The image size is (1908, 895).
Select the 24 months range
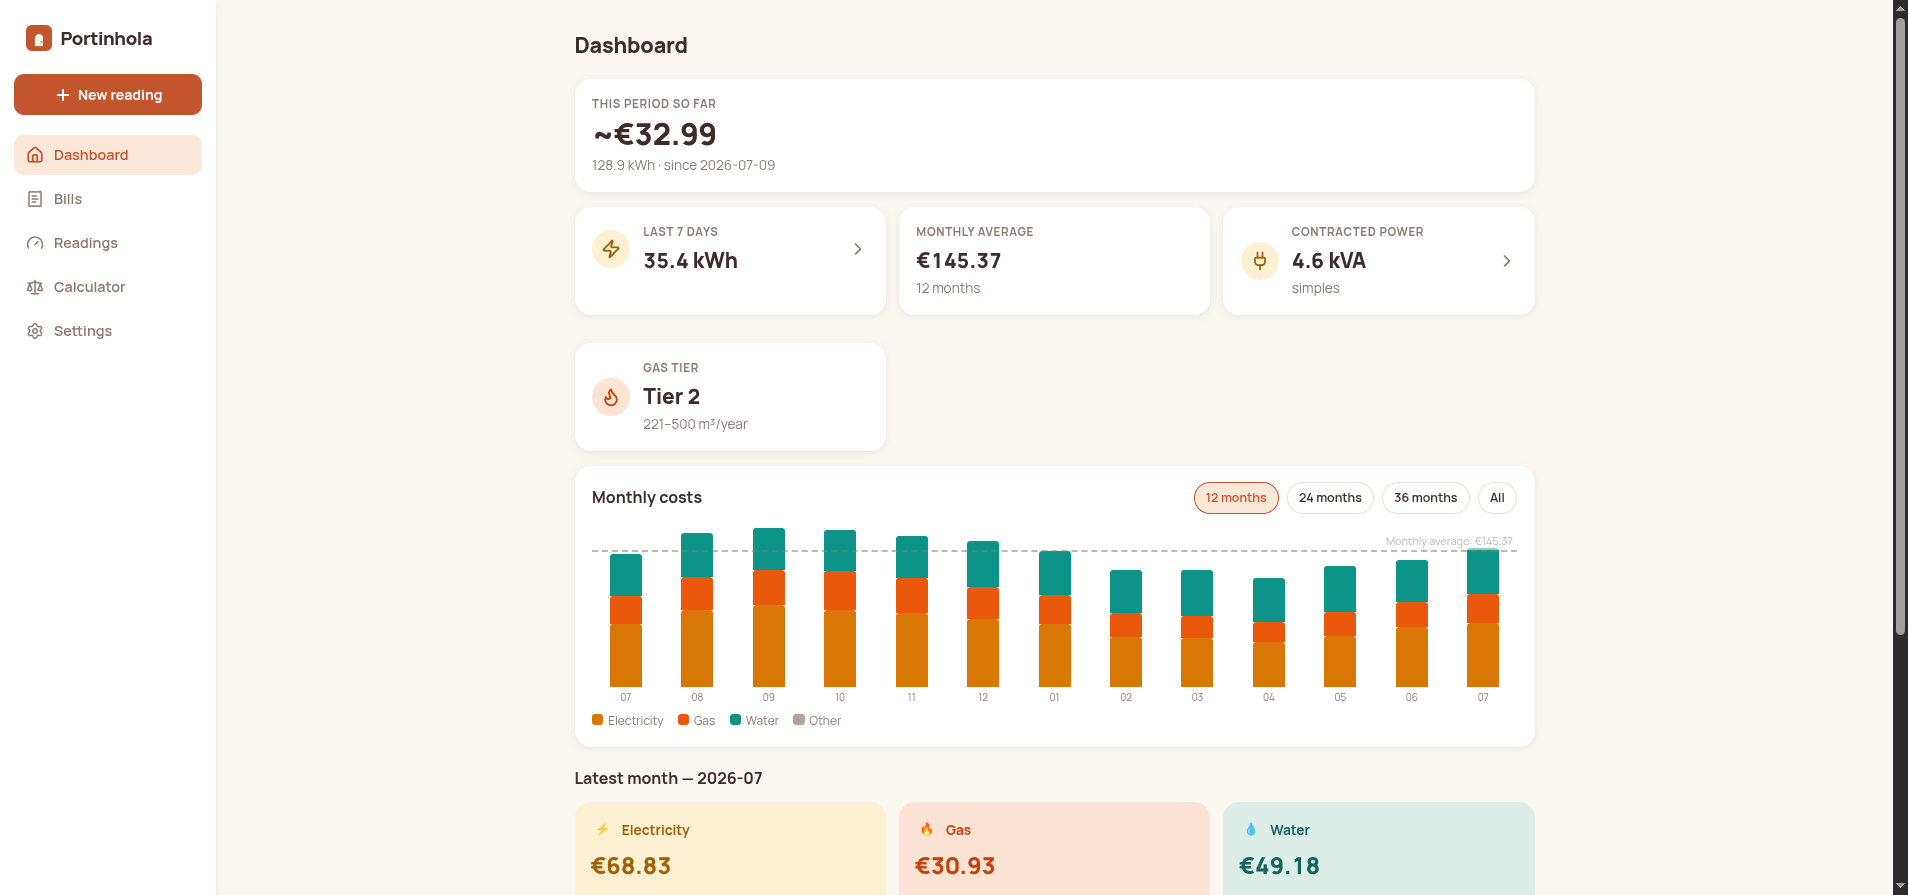coord(1330,498)
